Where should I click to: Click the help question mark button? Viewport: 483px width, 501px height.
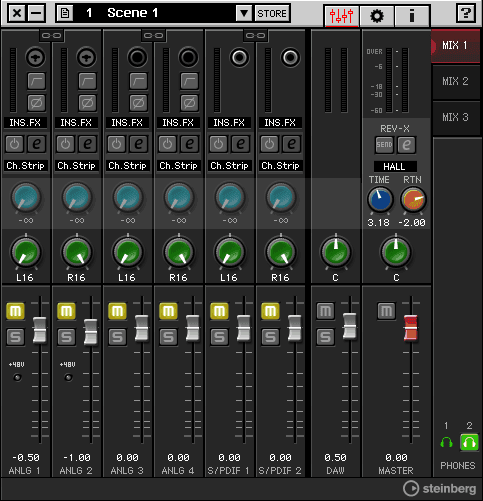(466, 14)
